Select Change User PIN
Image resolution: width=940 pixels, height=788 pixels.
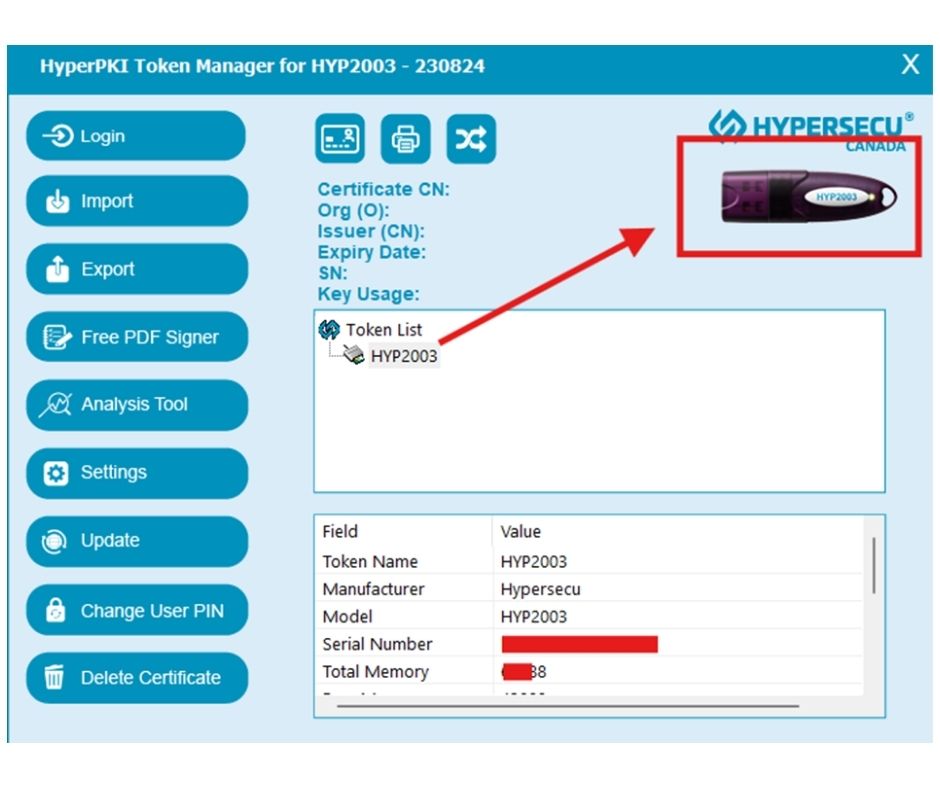point(137,610)
